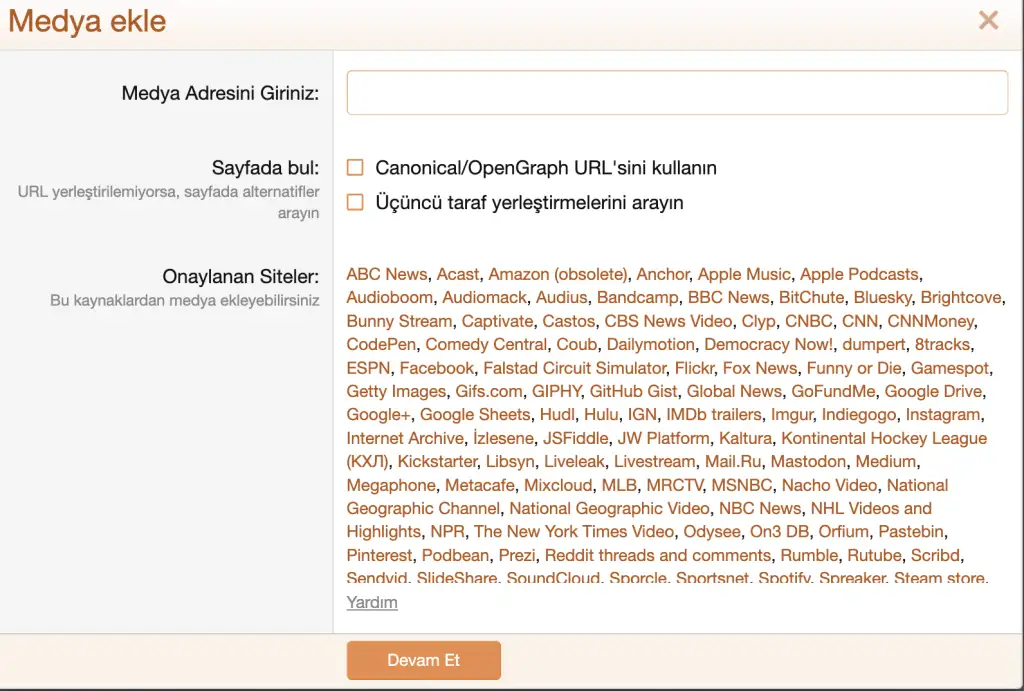Open the CodePen link
1024x691 pixels.
pyautogui.click(x=381, y=344)
